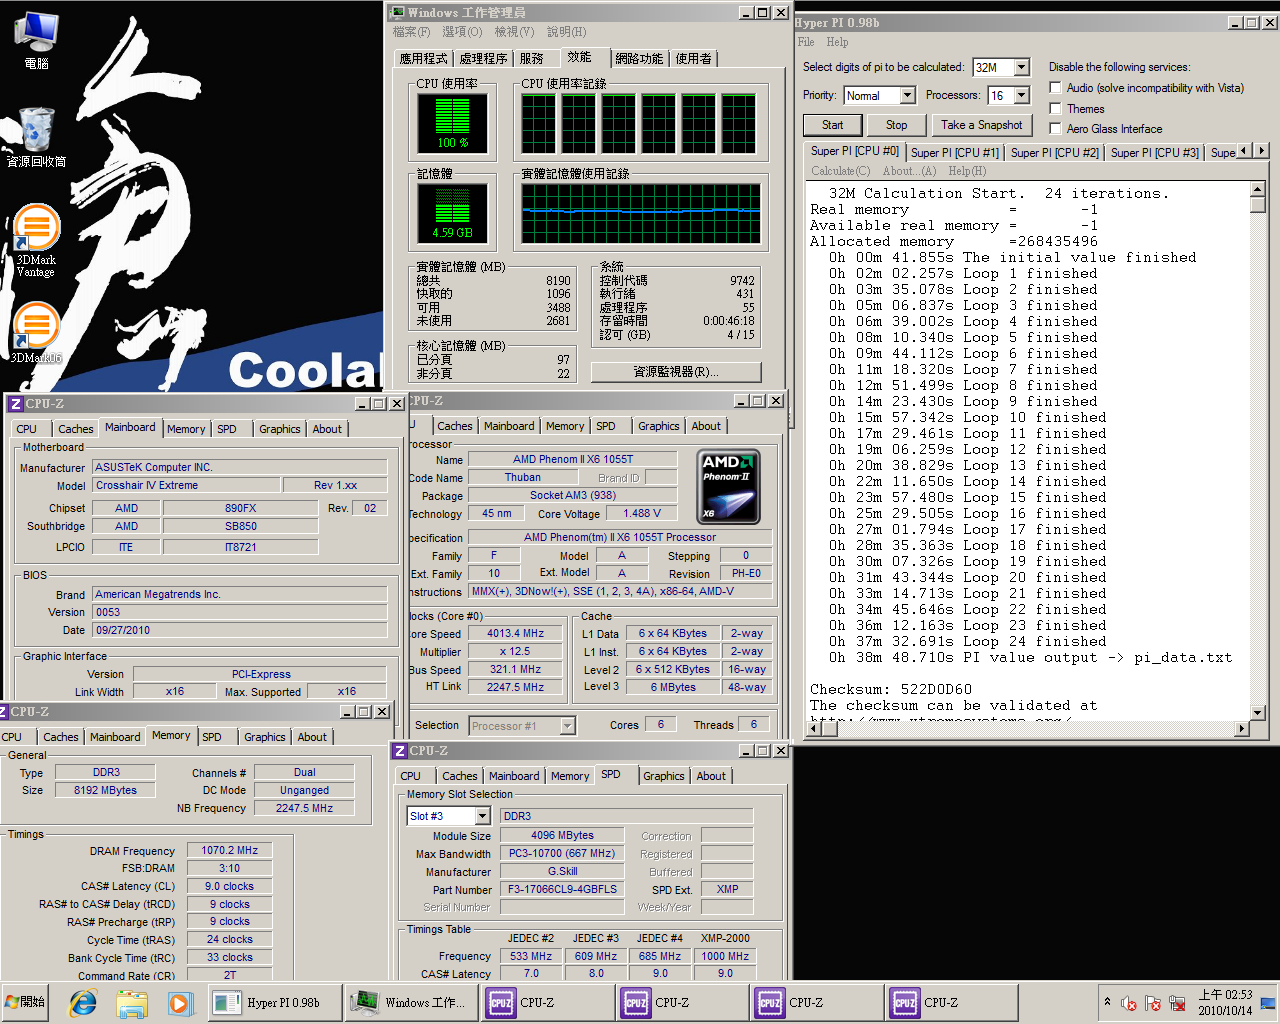Click AMD Phenom II logo in CPU-Z
The image size is (1280, 1024).
coord(729,486)
